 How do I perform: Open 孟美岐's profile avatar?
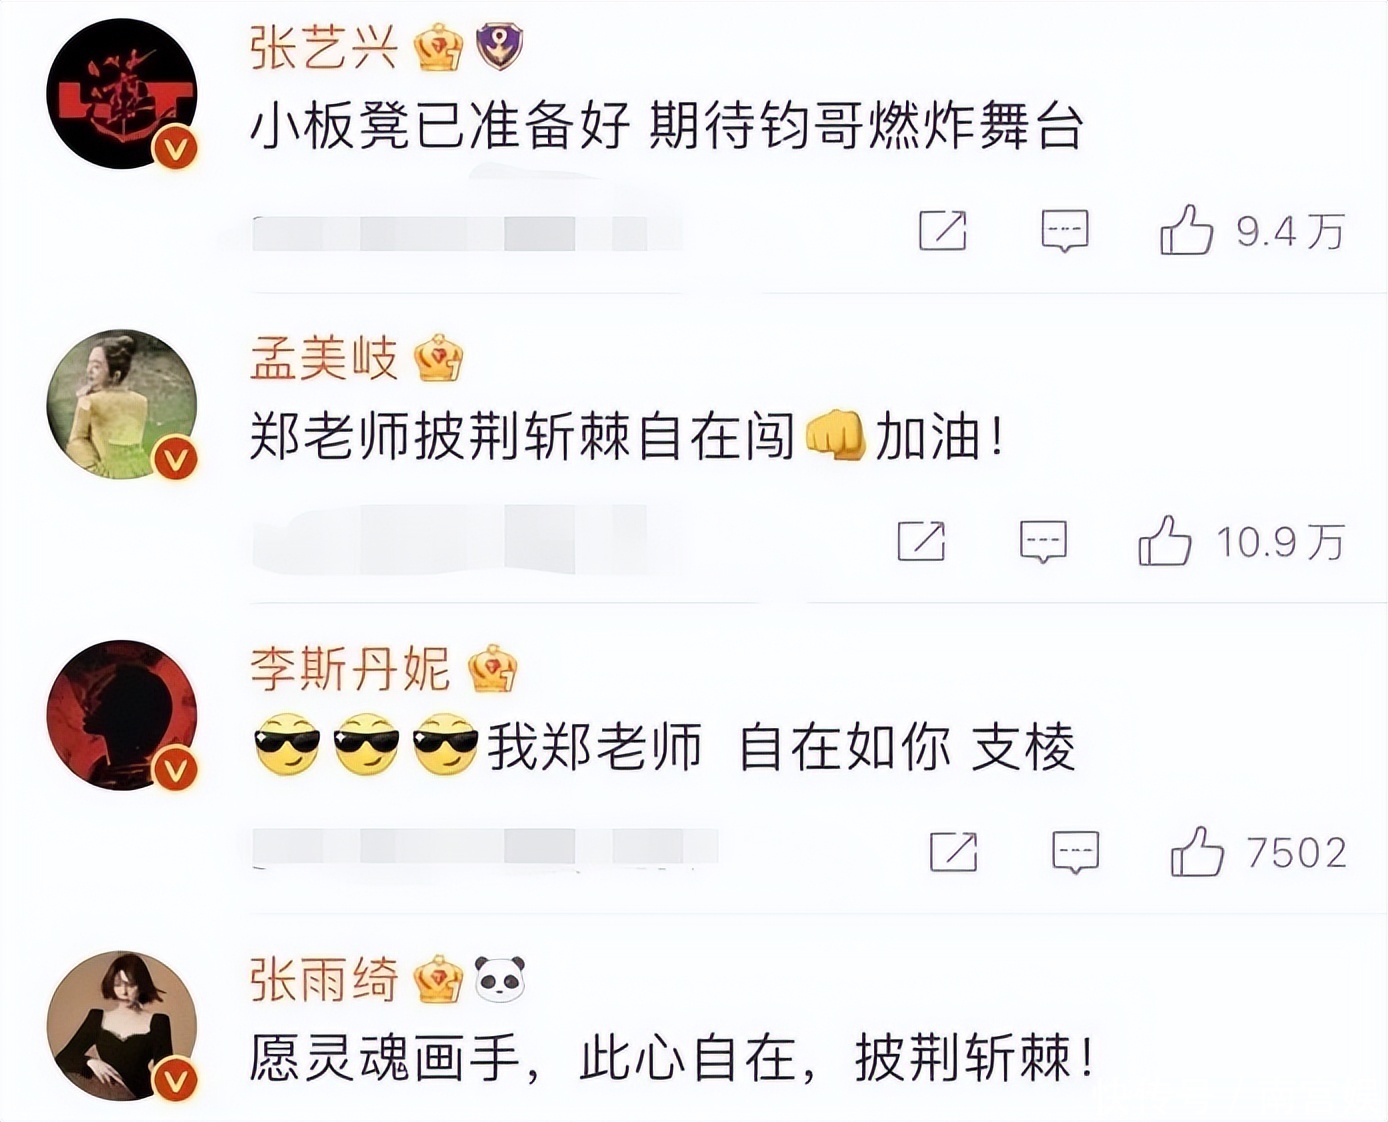coord(122,404)
